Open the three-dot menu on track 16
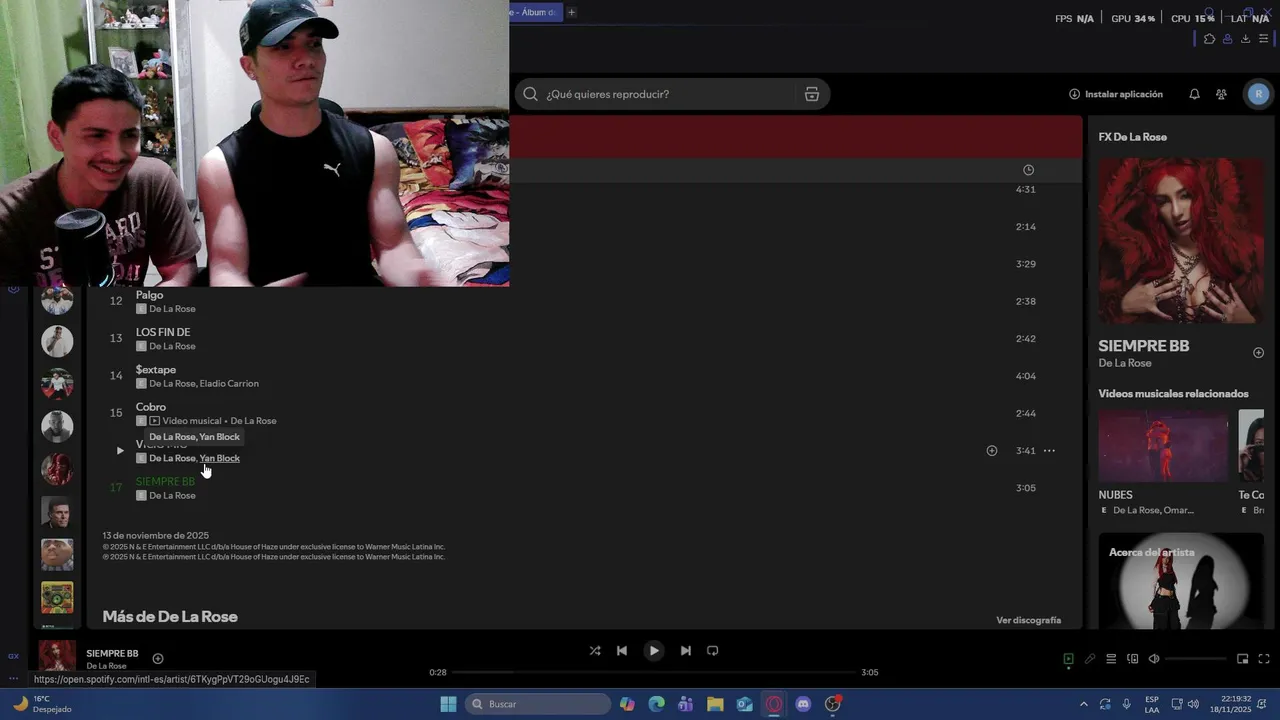 click(1049, 451)
